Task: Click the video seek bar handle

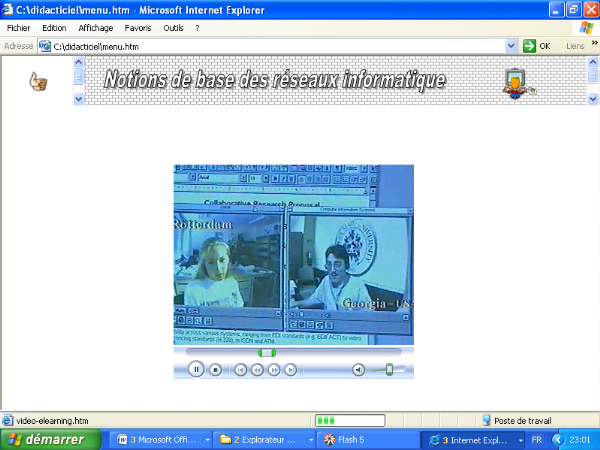Action: [267, 353]
